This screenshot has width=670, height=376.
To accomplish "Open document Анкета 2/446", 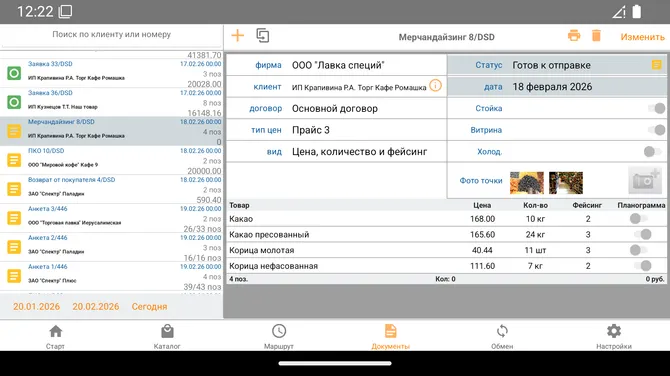I will tap(111, 247).
